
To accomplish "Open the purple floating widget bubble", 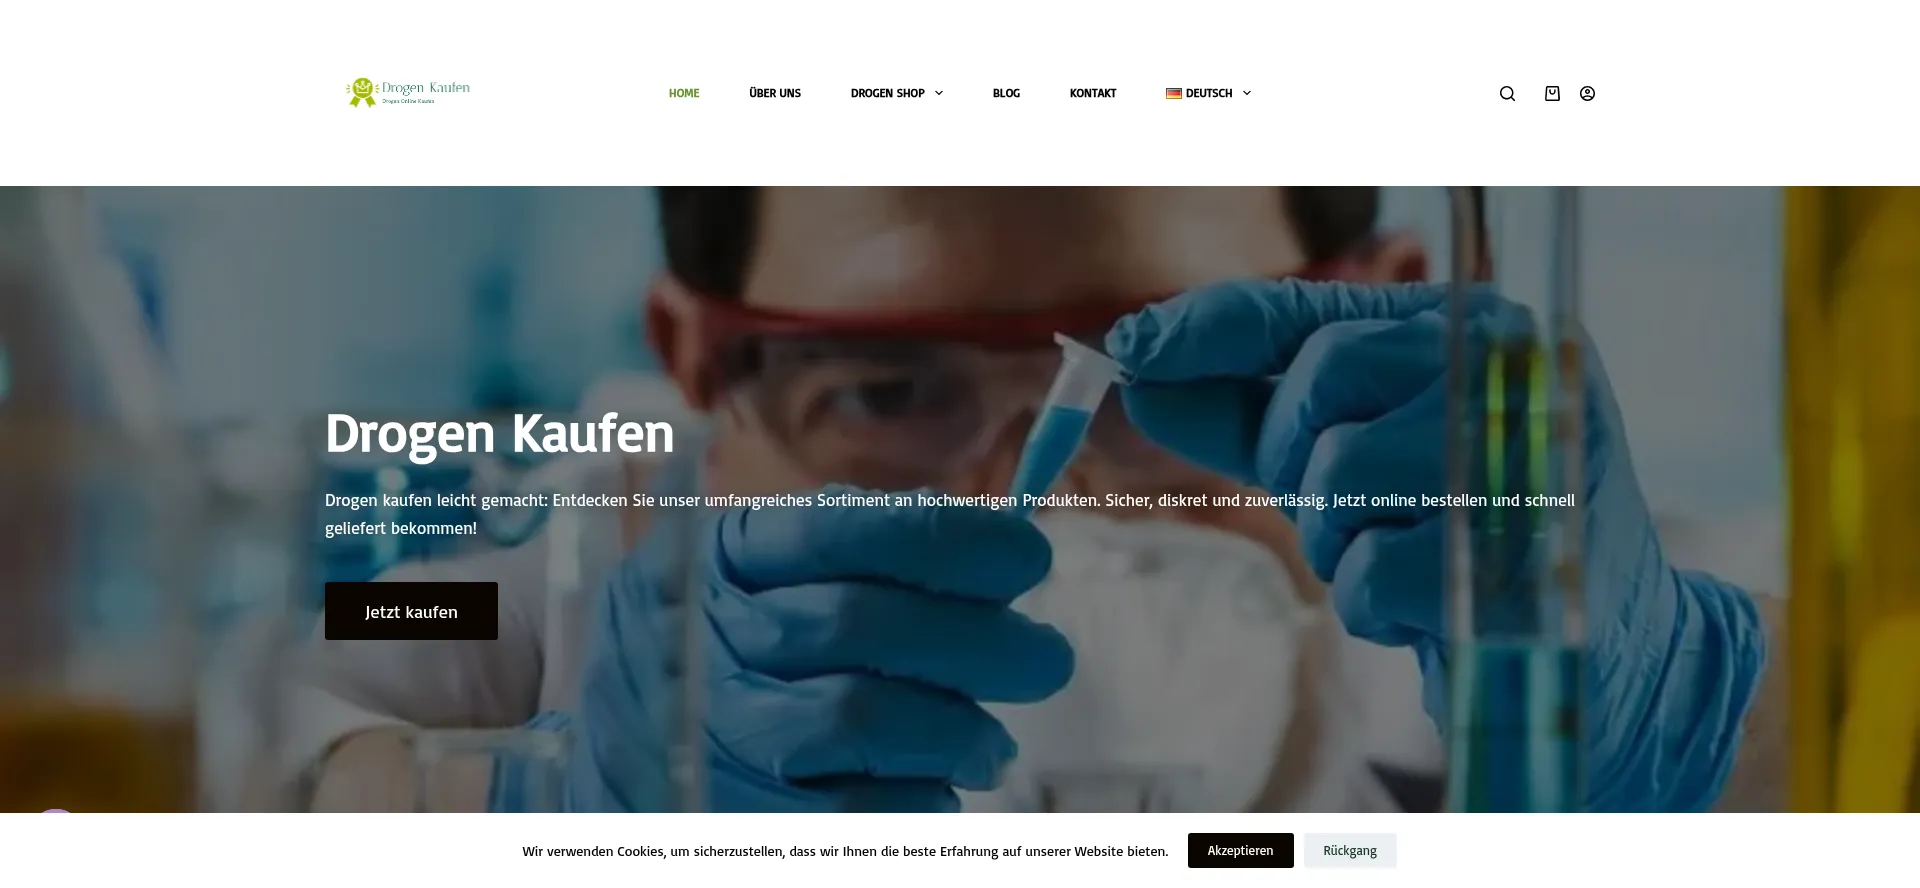I will tap(56, 811).
